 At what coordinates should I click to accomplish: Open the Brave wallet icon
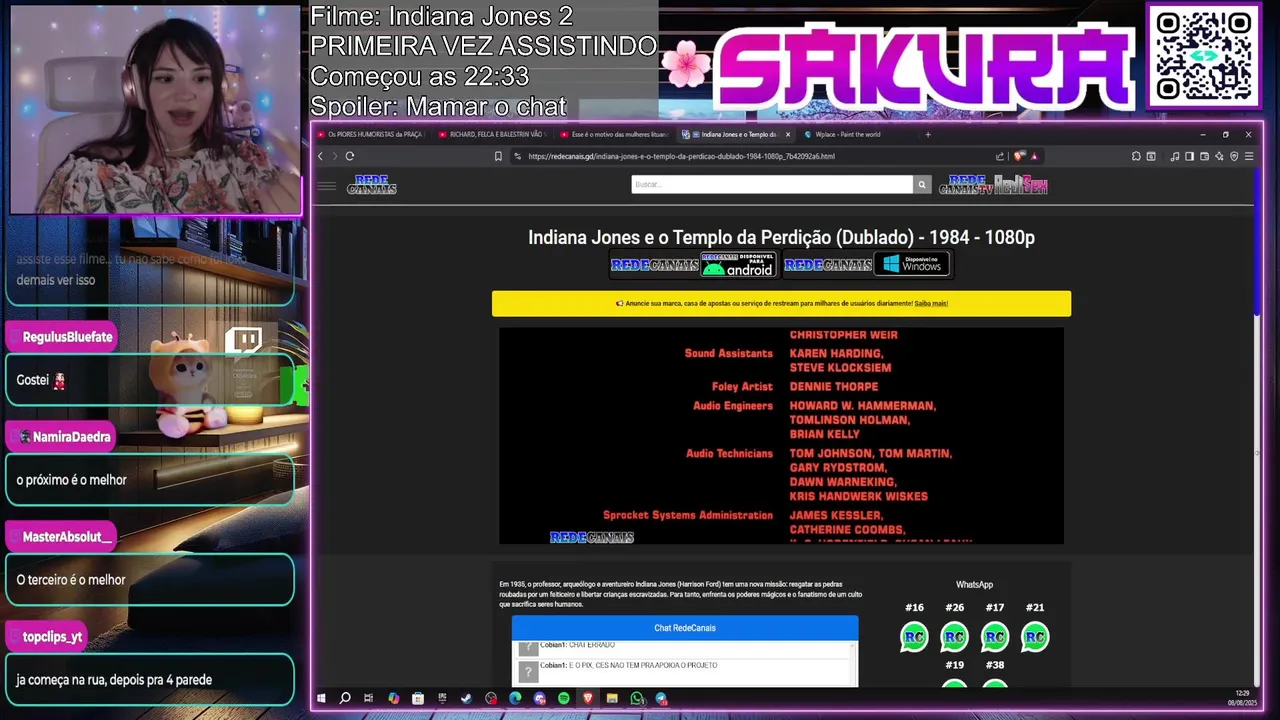point(1204,156)
